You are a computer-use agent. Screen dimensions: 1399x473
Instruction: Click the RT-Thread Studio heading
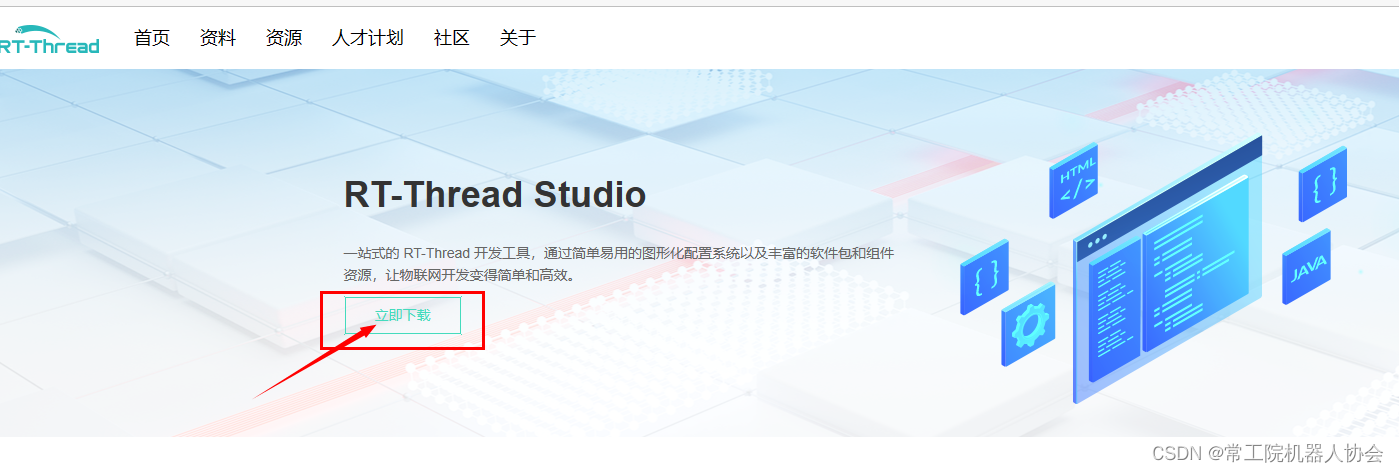coord(495,194)
